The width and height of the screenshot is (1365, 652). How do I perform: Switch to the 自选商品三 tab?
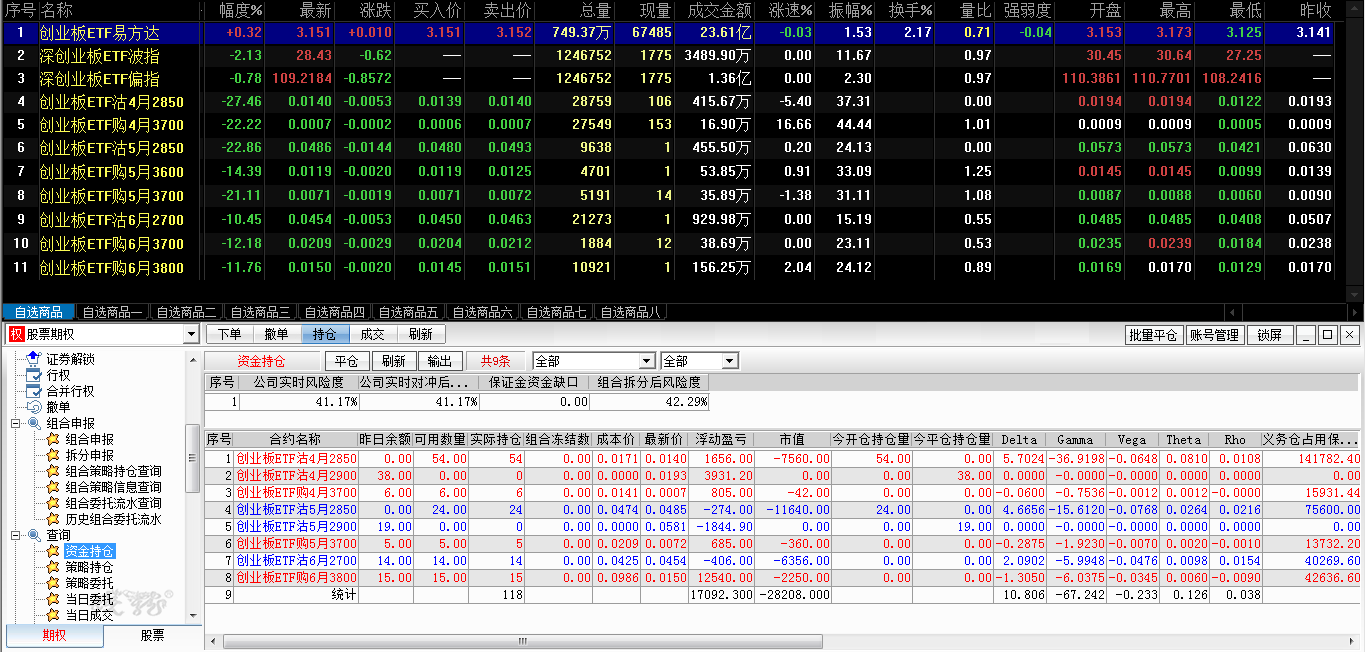(x=258, y=312)
